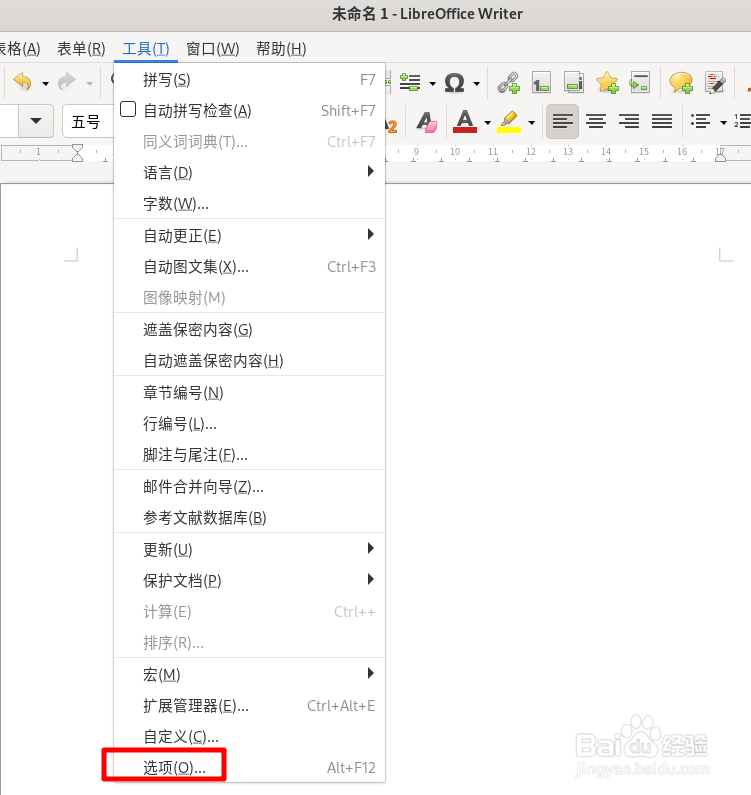The image size is (751, 795).
Task: Insert a special character with Omega icon
Action: tap(454, 83)
